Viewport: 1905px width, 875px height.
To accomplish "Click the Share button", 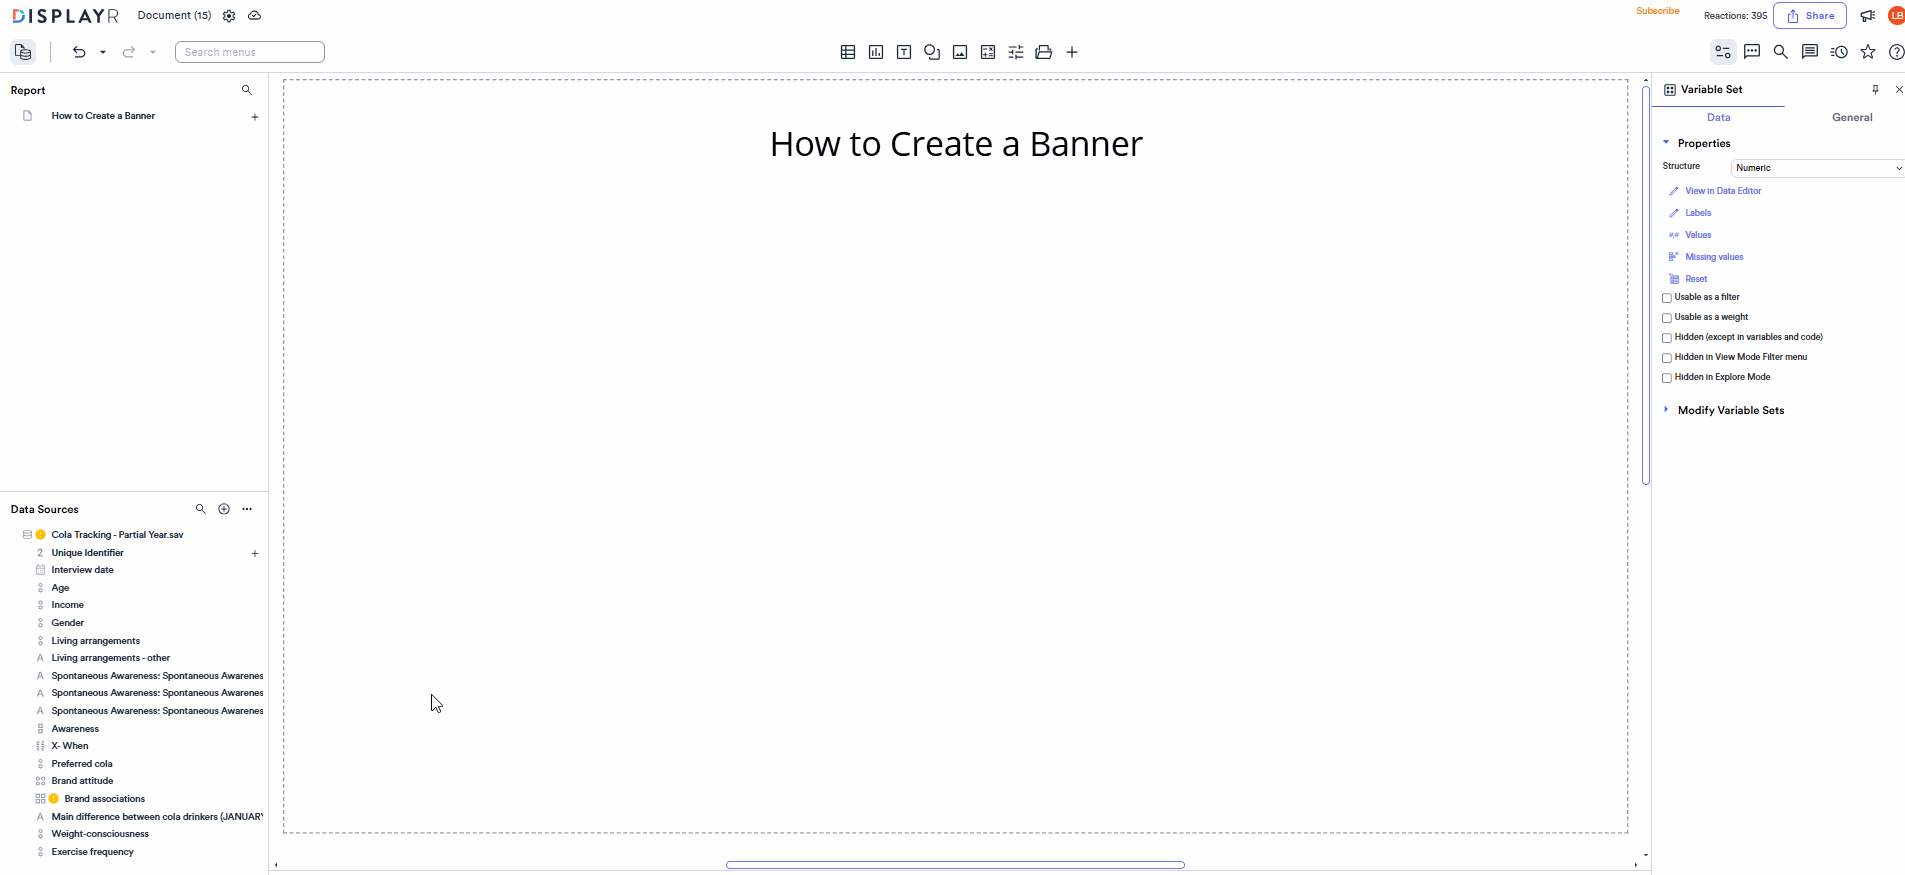I will click(x=1810, y=16).
